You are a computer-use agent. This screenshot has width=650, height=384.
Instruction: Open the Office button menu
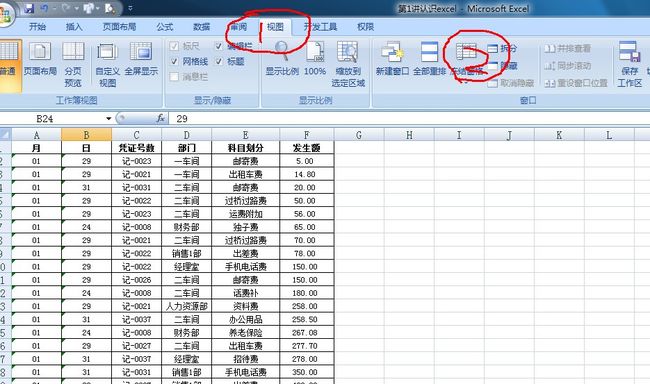coord(5,15)
